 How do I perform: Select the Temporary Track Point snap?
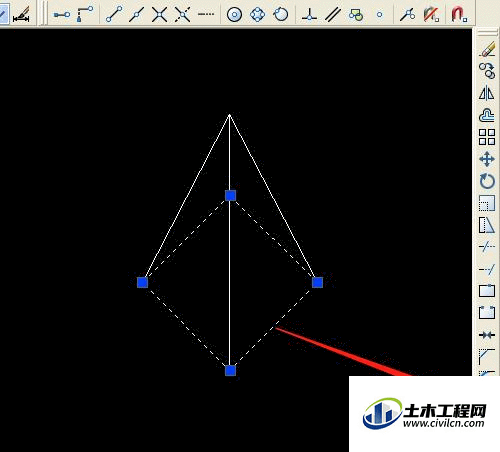coord(62,15)
